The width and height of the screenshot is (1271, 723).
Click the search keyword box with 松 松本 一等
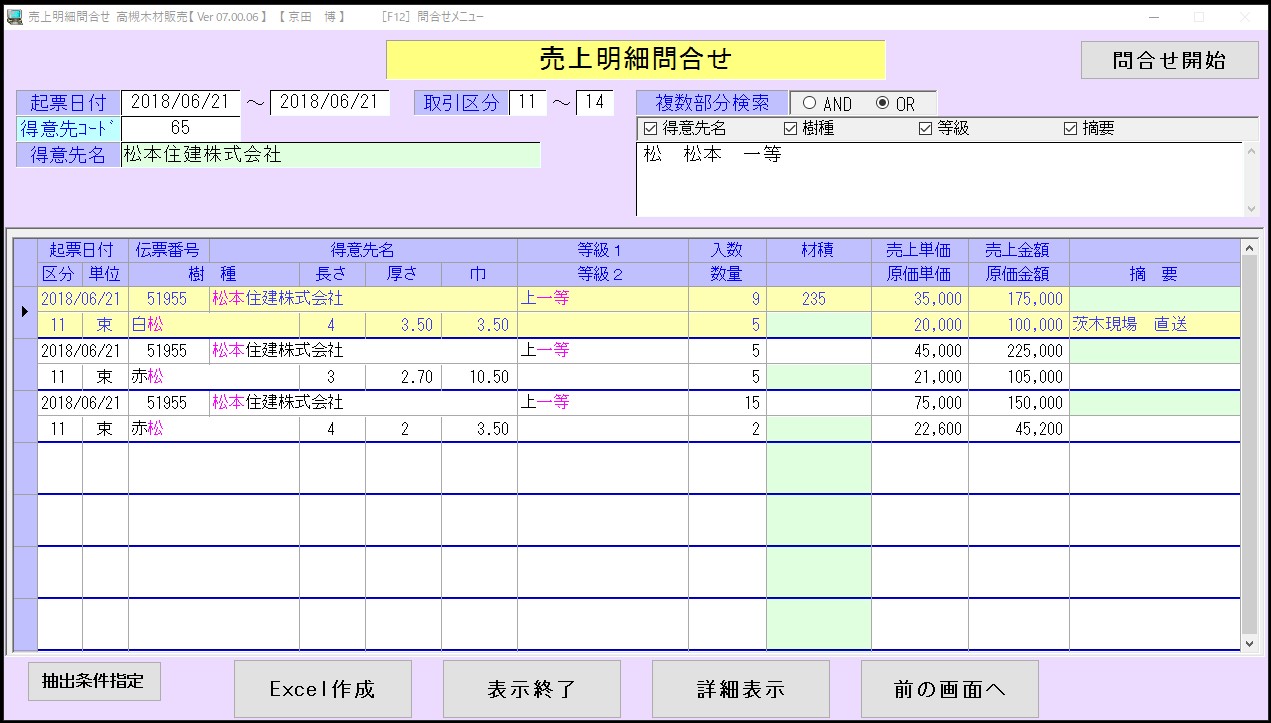[939, 179]
